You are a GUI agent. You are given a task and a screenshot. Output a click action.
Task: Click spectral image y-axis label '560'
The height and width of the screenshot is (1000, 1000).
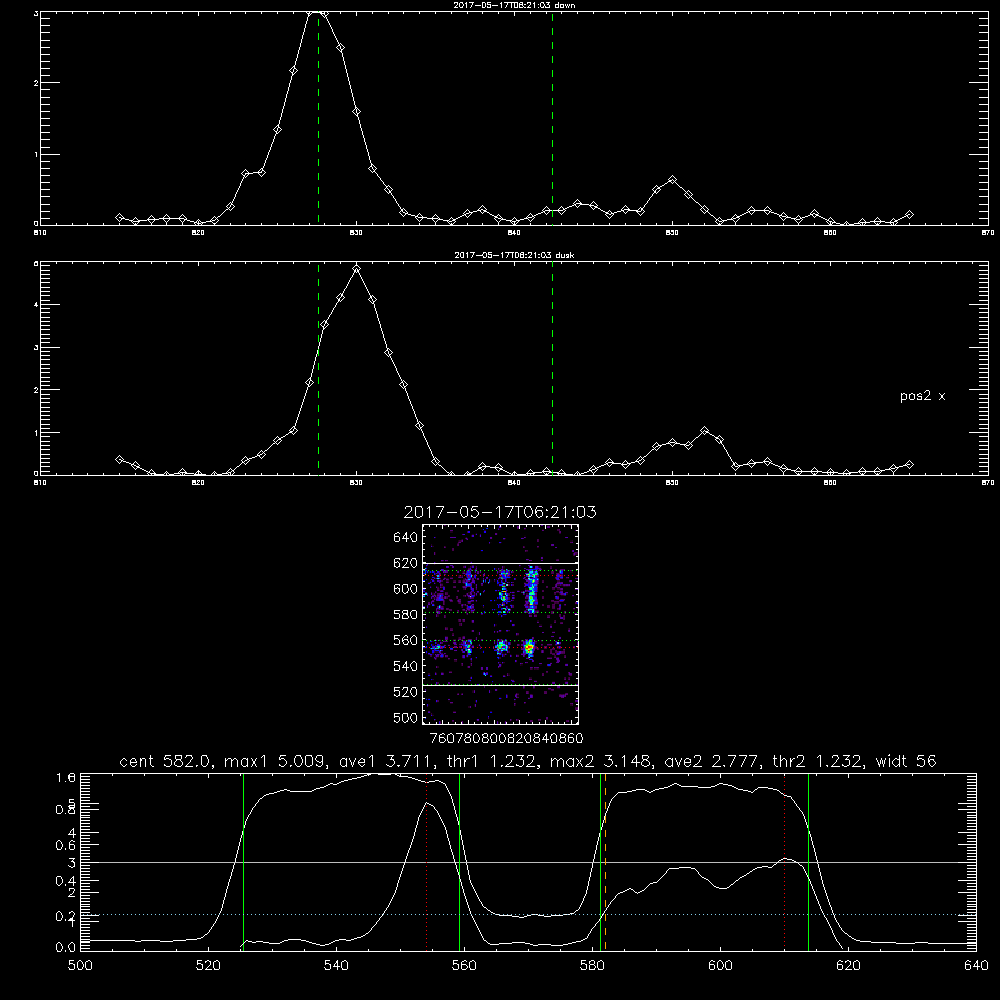(x=406, y=640)
